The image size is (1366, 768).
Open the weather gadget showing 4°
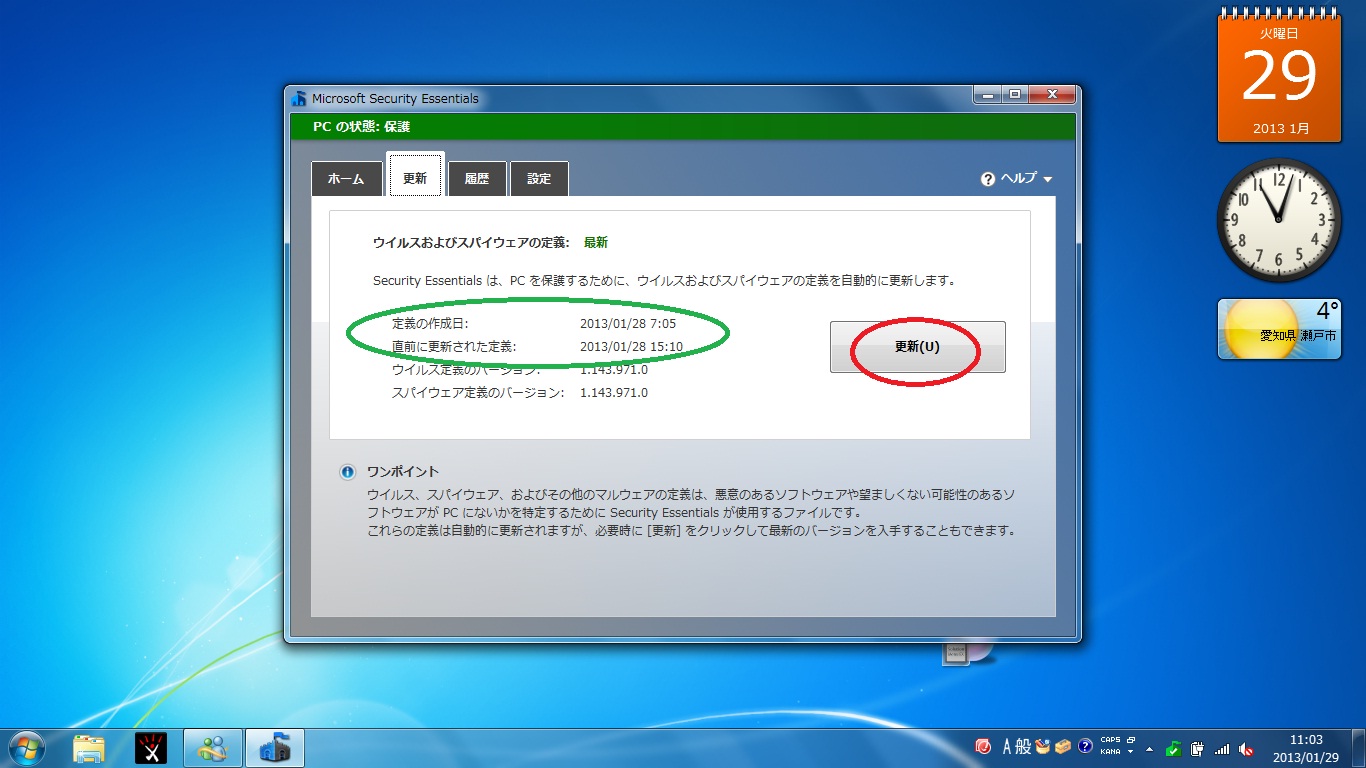[x=1279, y=328]
